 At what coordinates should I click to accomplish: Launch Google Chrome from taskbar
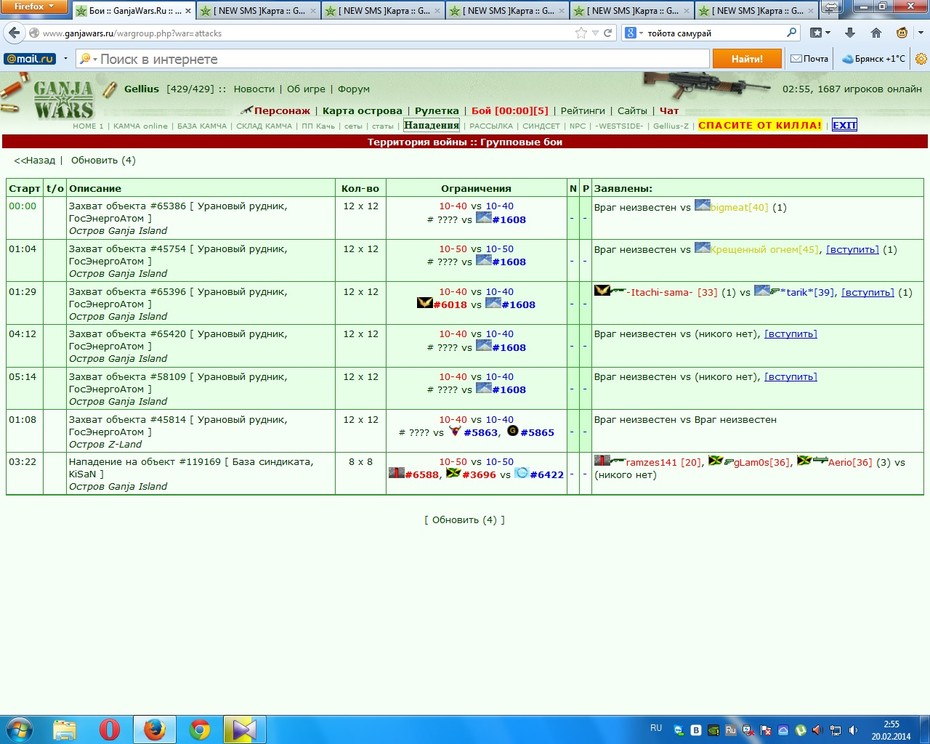pos(200,729)
